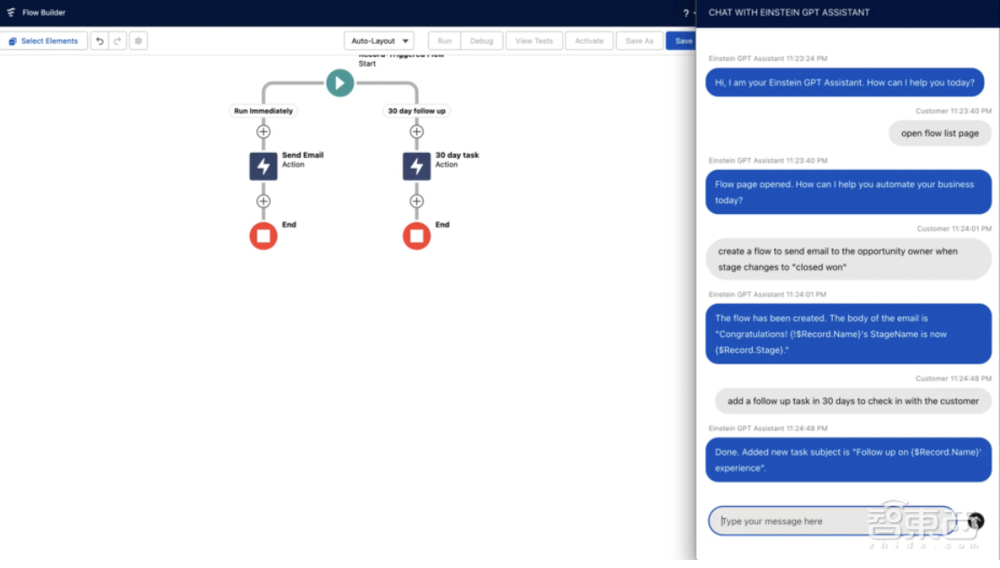Expand the Auto-Layout dropdown
The height and width of the screenshot is (568, 1000).
coord(379,41)
